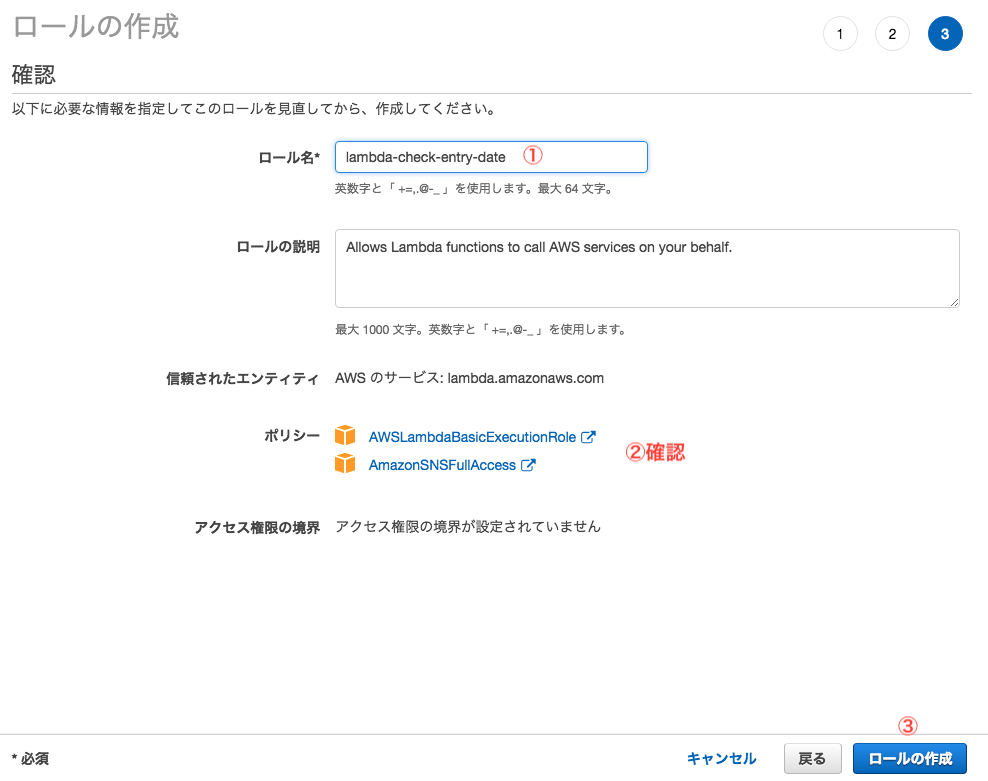Select the current step 3 indicator
The width and height of the screenshot is (988, 781).
coord(945,33)
